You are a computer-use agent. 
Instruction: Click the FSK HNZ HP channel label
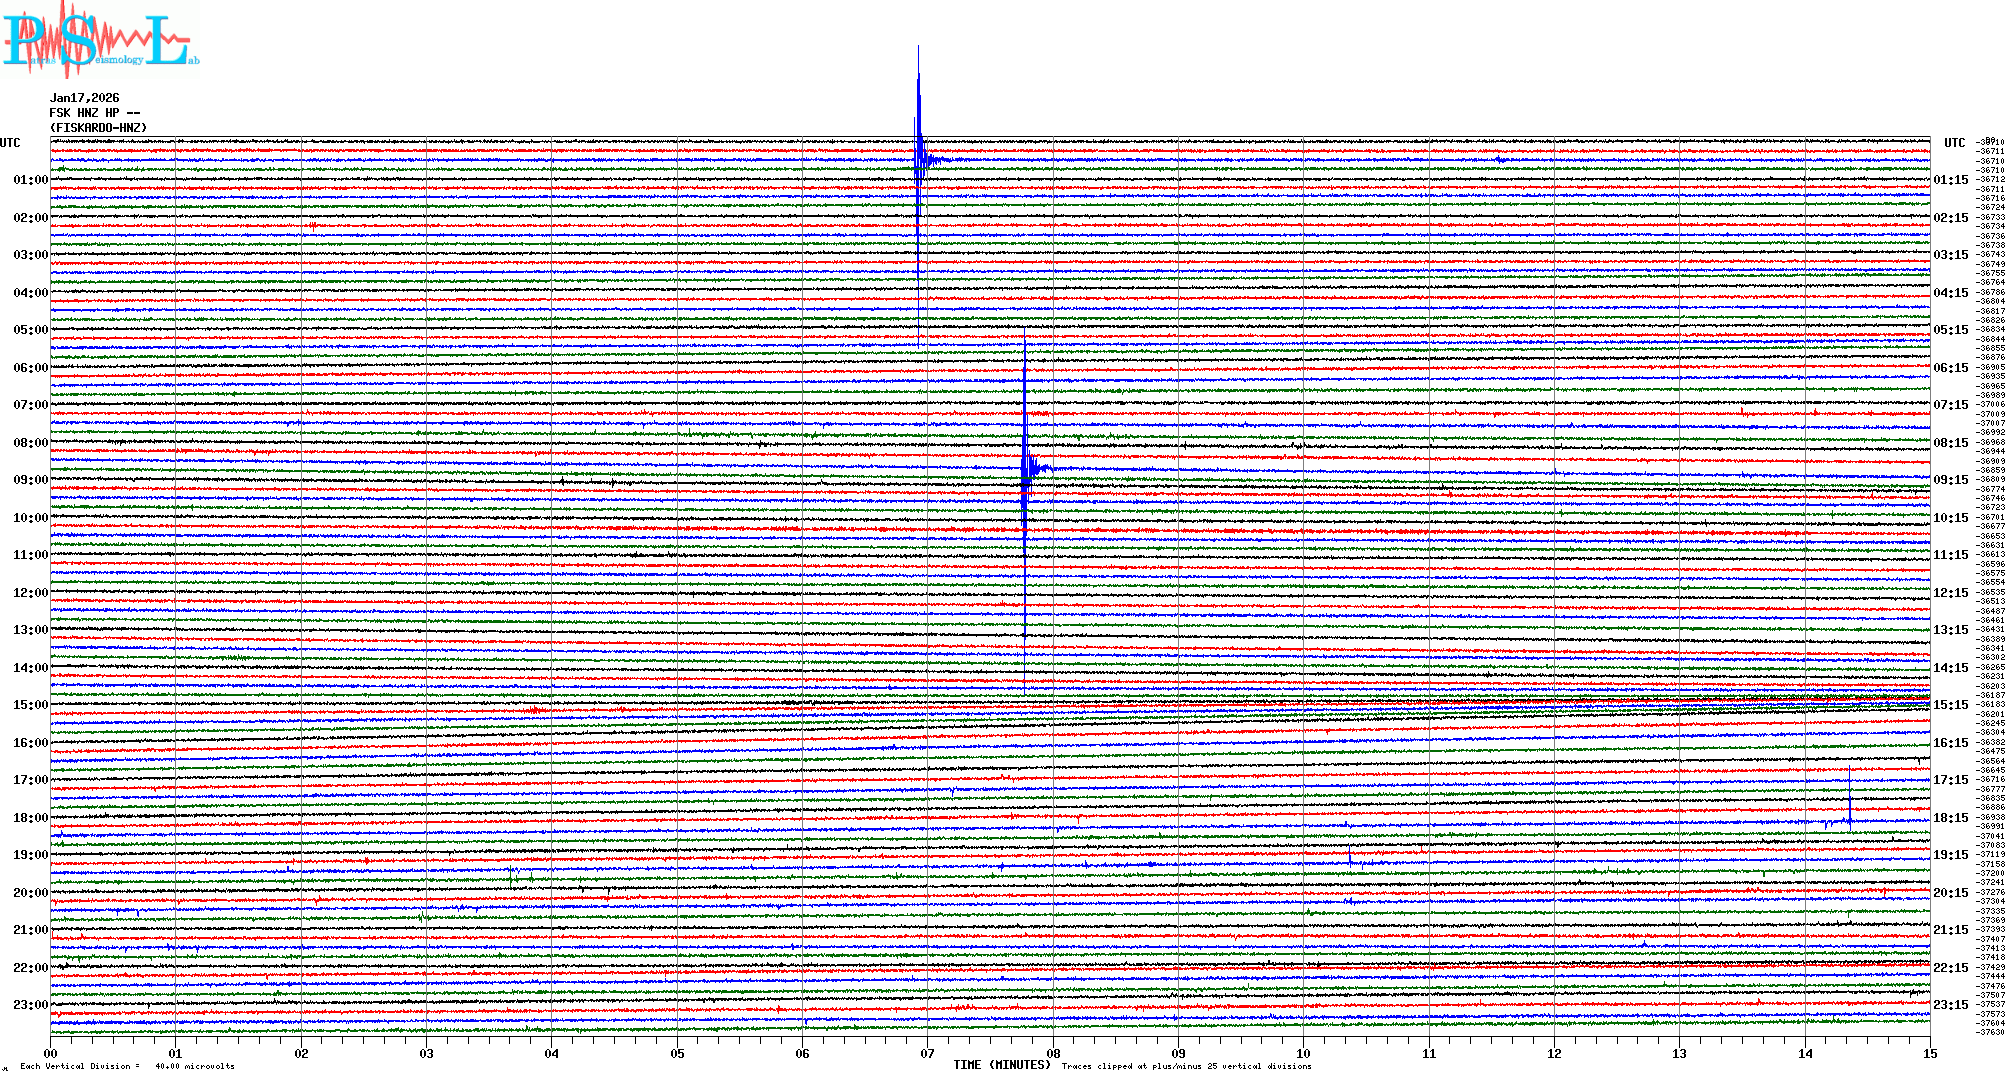click(94, 113)
